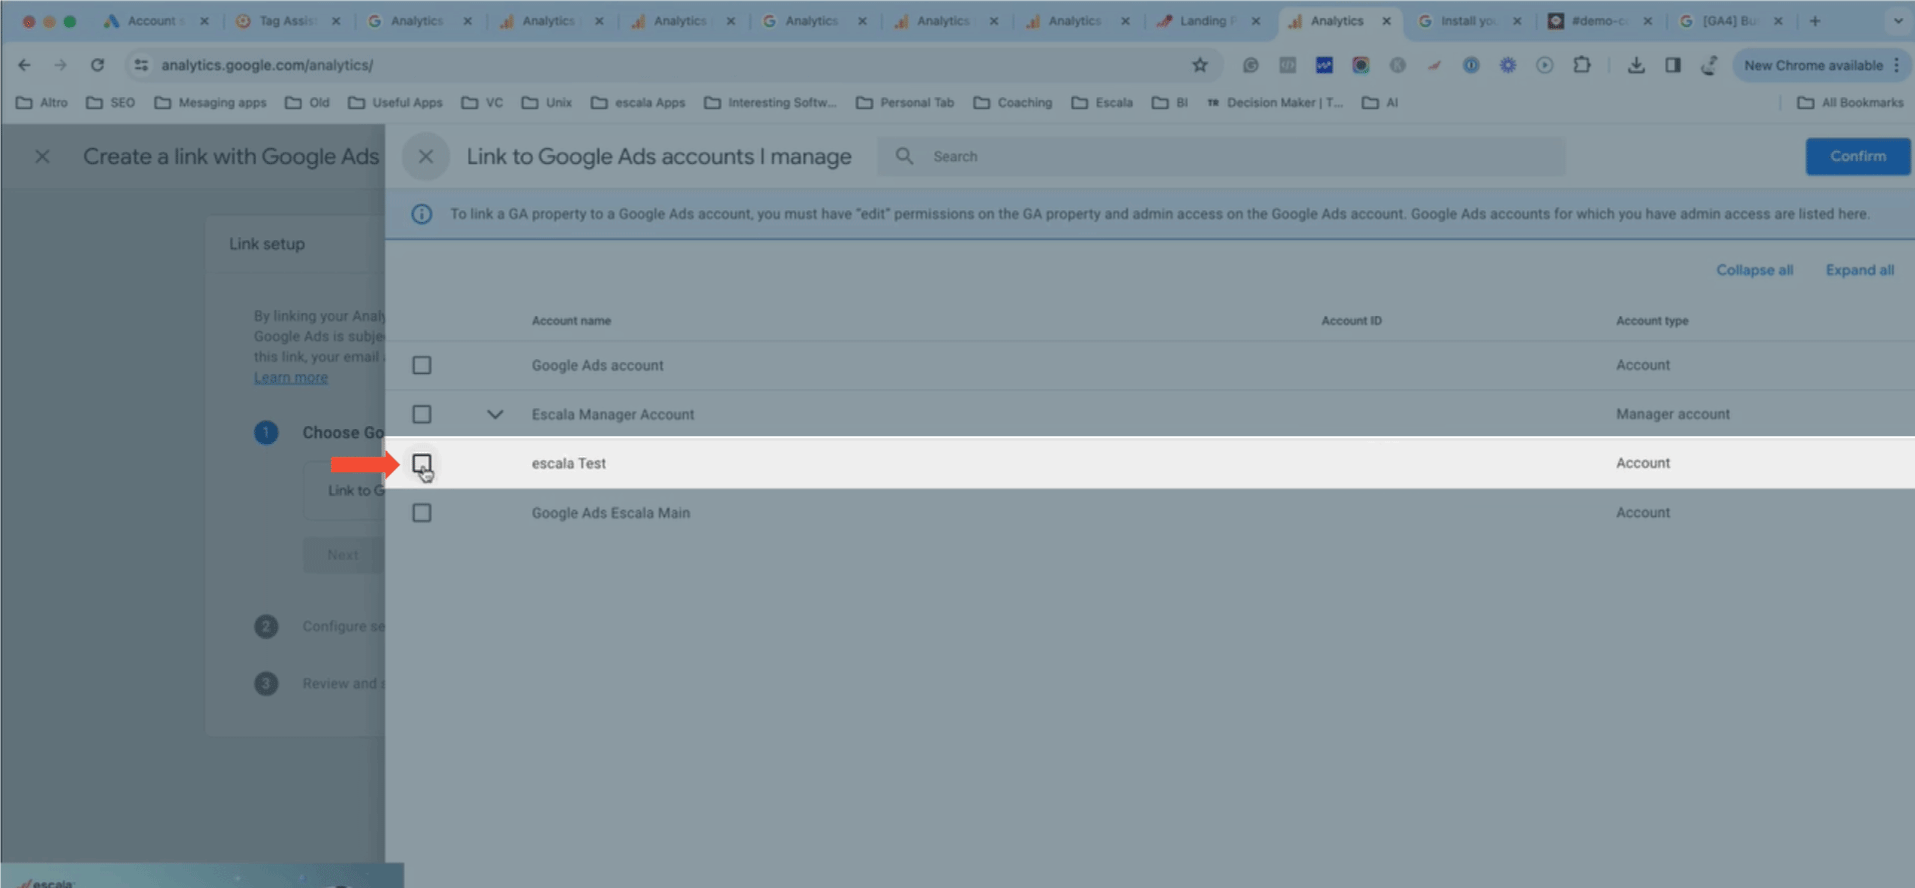Close the active Analytics tab
The image size is (1915, 888).
pos(1387,21)
